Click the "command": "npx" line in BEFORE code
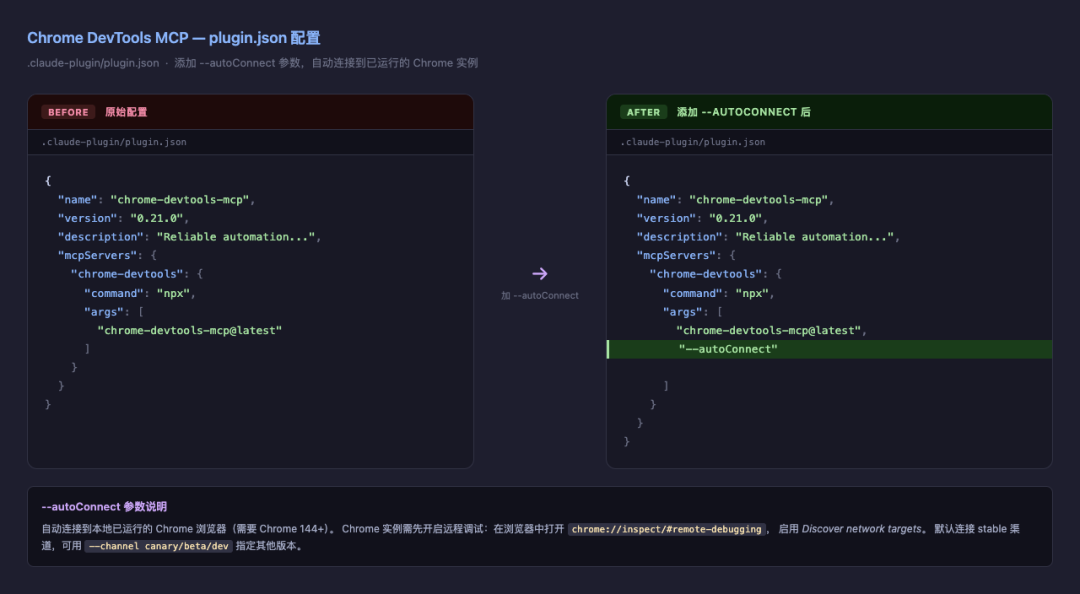 coord(141,294)
